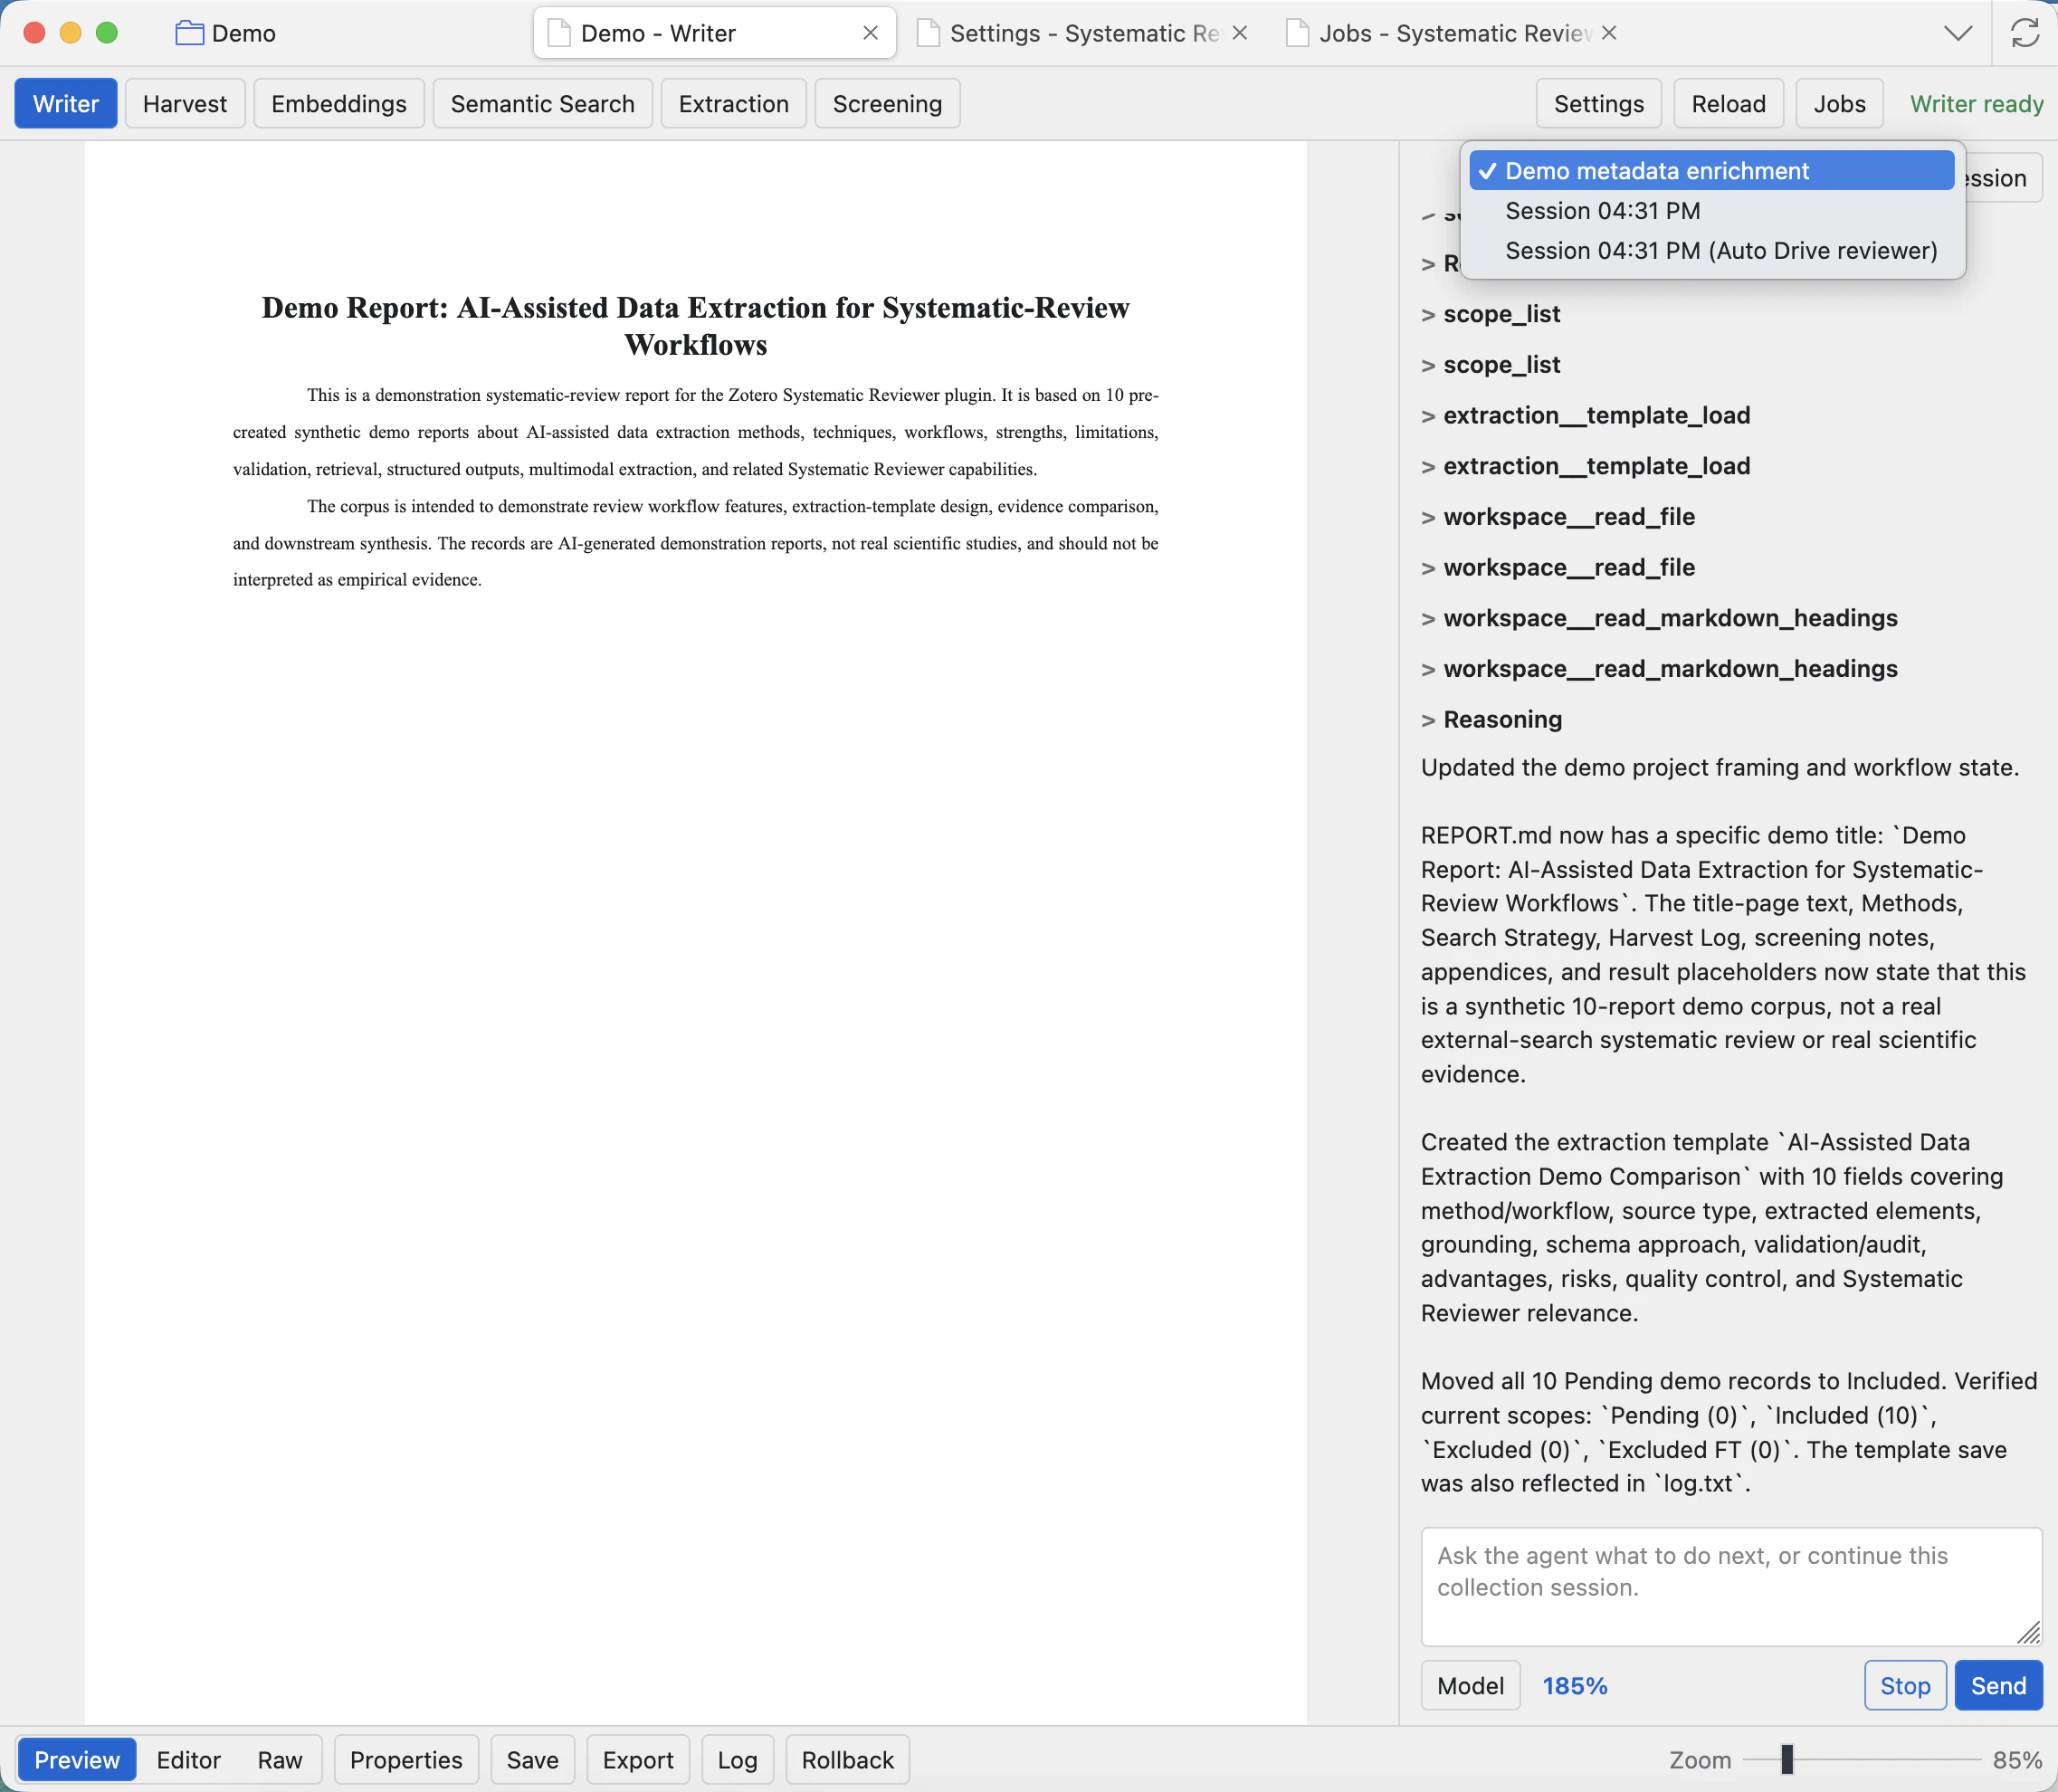
Task: Expand the second workspace__read_markdown_headings entry
Action: (1659, 669)
